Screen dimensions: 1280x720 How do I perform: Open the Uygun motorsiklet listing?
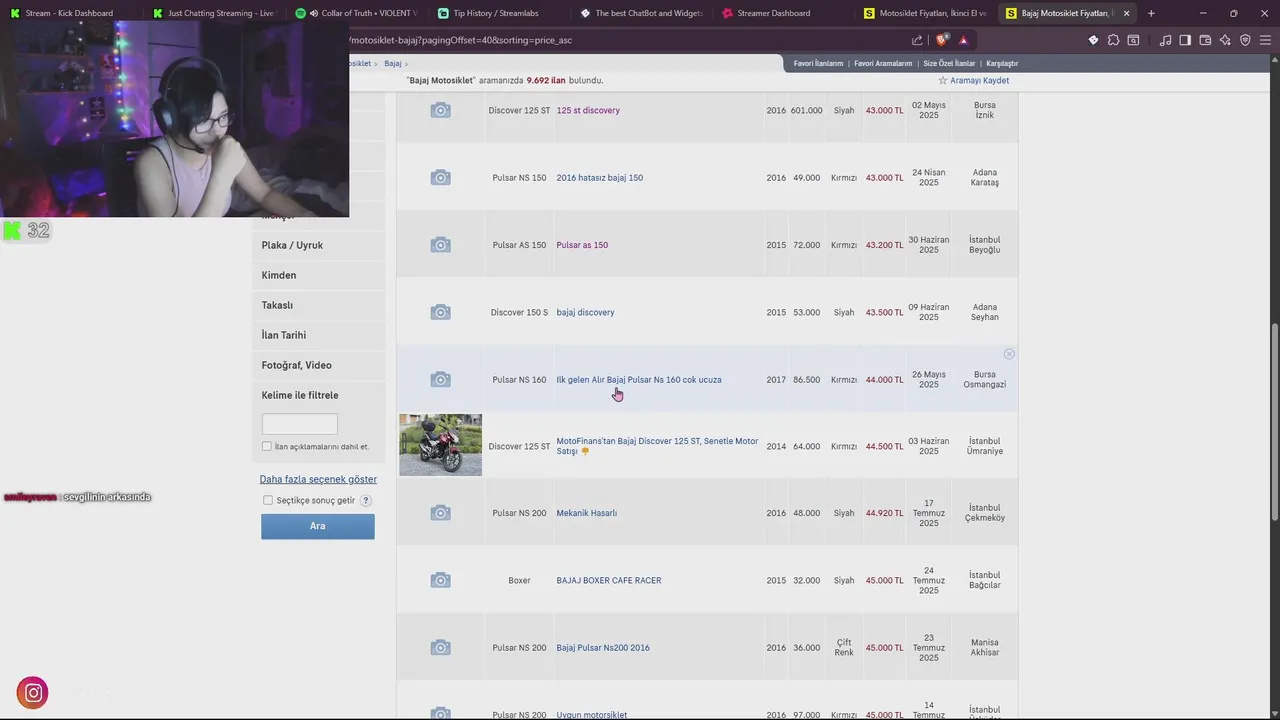tap(592, 715)
